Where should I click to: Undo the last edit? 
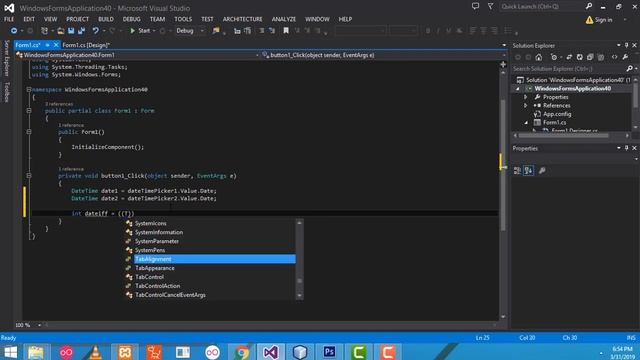point(96,31)
